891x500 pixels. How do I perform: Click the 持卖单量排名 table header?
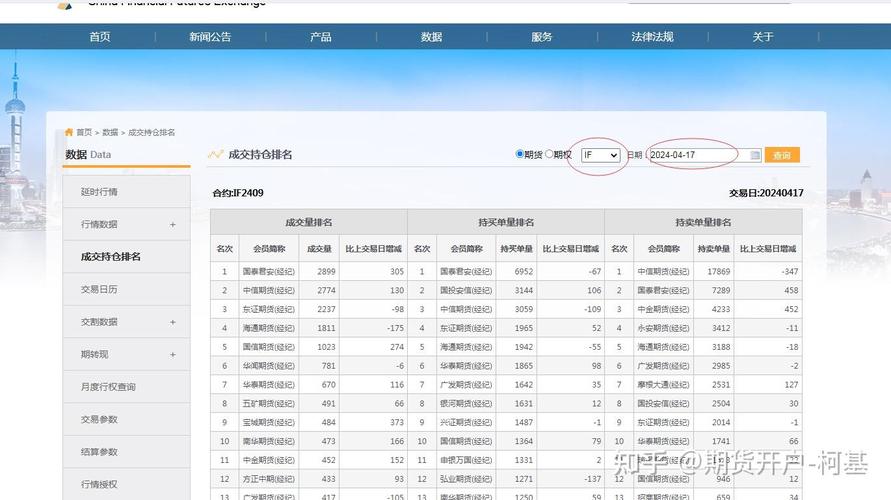pyautogui.click(x=703, y=222)
